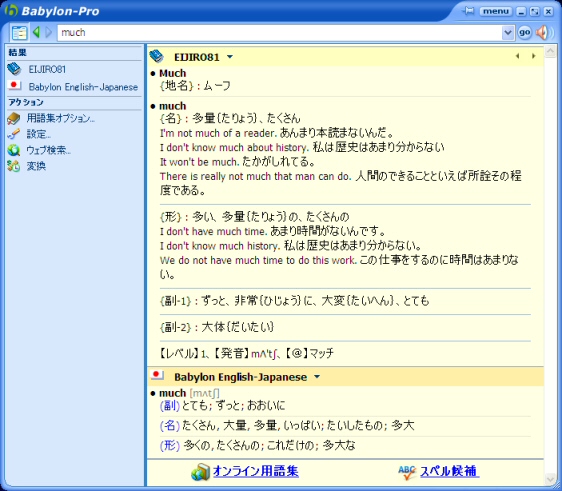The height and width of the screenshot is (491, 562).
Task: Go to previous glossary with the small left arrow
Action: coord(517,56)
